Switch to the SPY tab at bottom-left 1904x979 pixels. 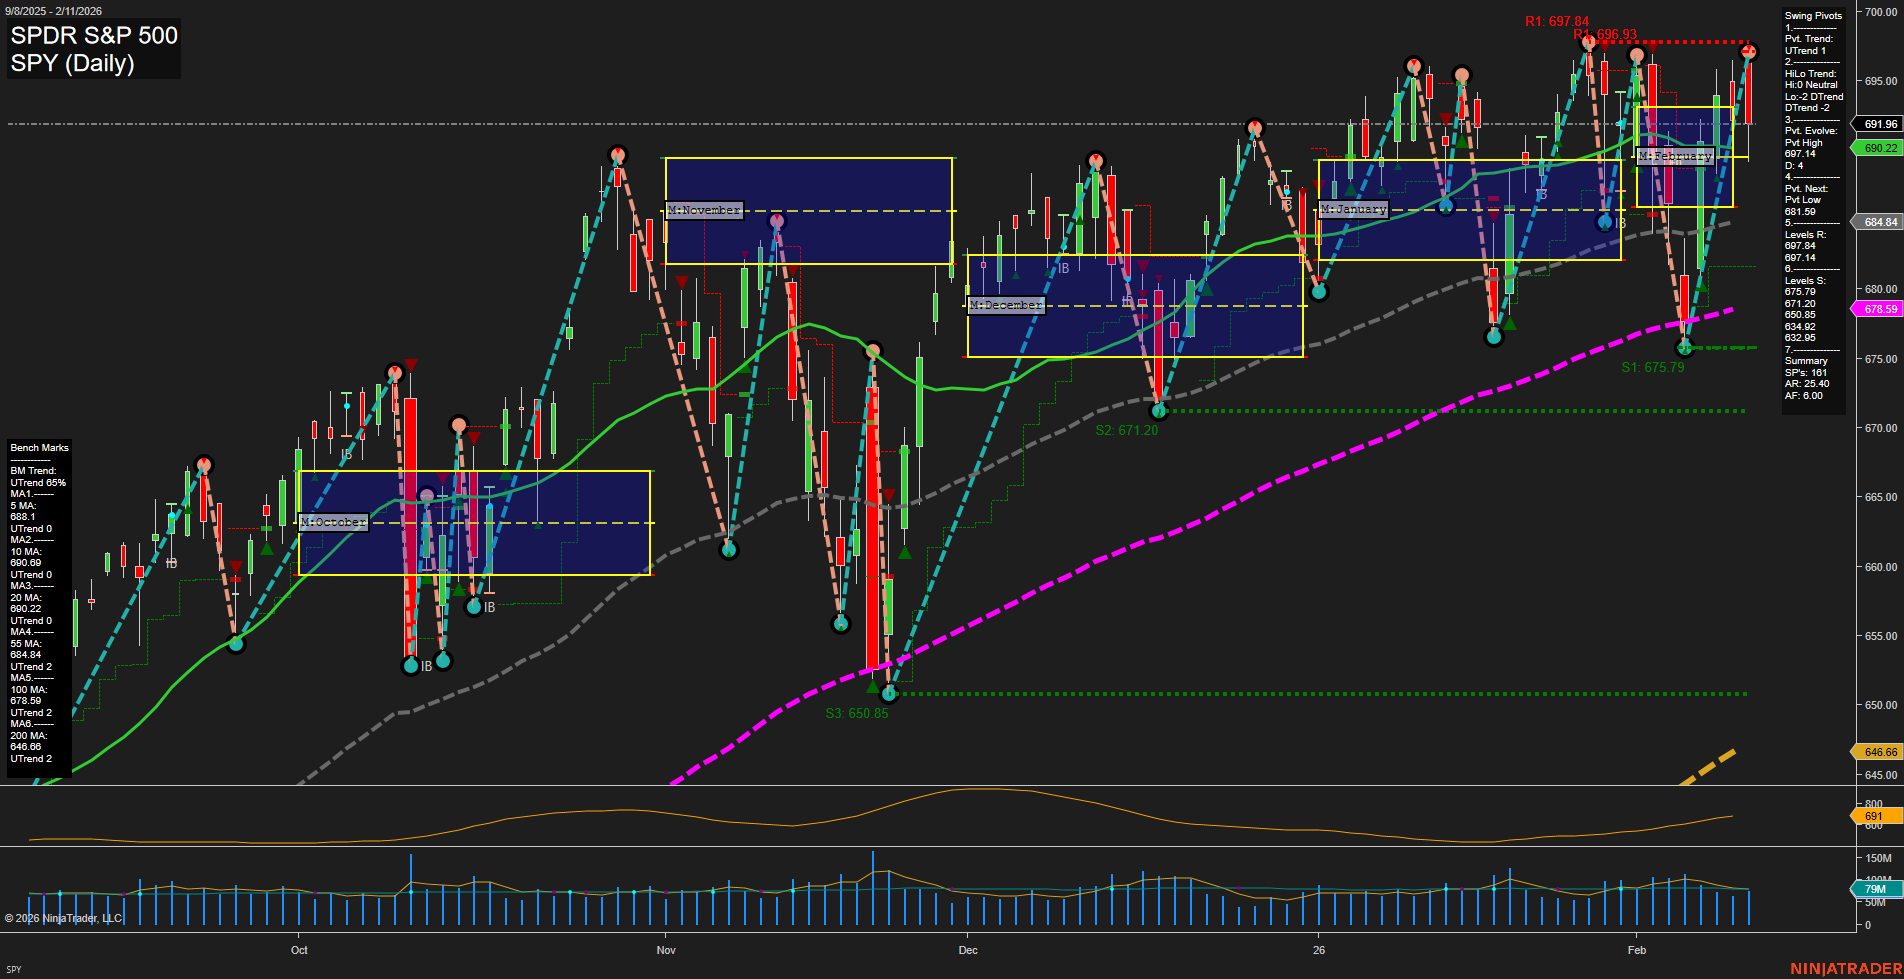tap(14, 969)
